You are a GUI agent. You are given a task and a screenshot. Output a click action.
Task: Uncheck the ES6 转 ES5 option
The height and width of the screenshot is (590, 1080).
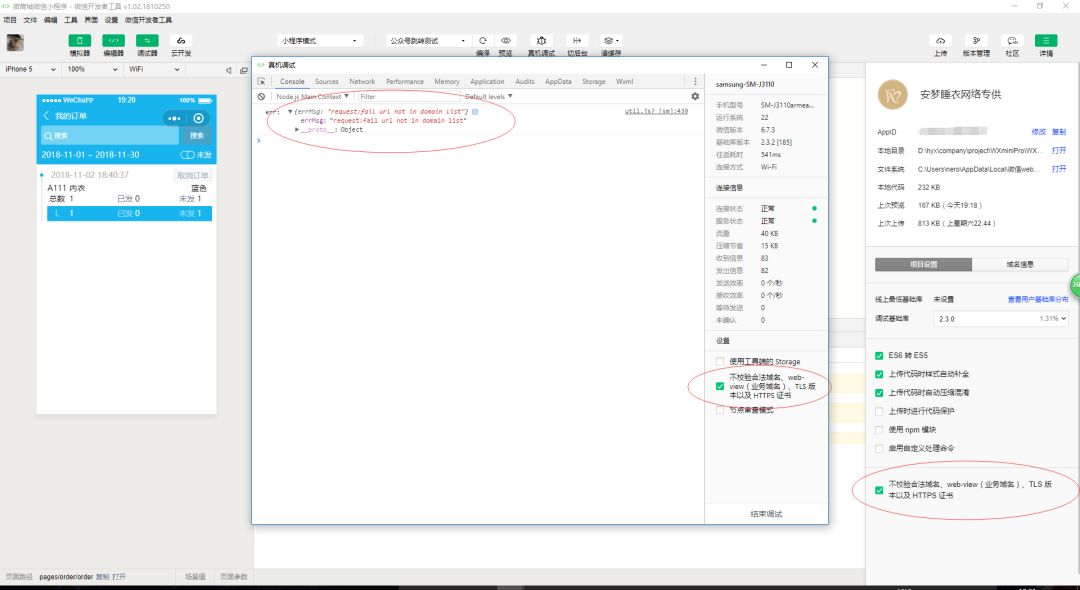click(x=879, y=356)
